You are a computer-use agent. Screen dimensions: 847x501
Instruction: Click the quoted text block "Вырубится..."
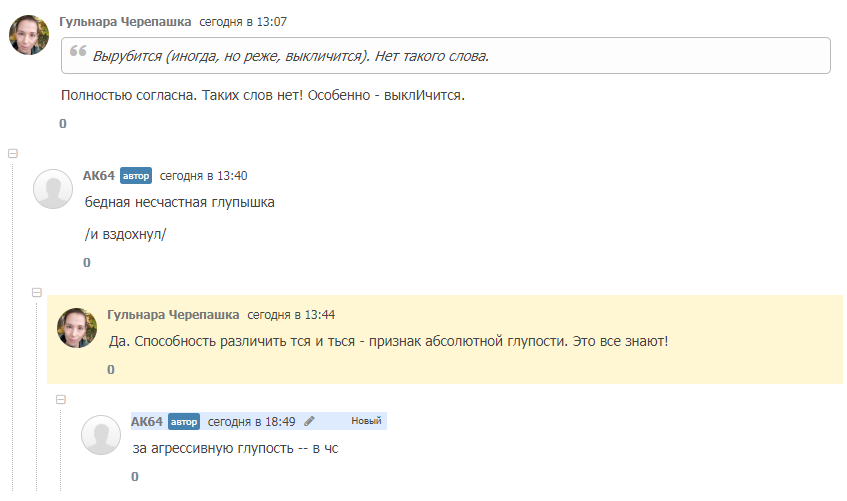pyautogui.click(x=446, y=55)
